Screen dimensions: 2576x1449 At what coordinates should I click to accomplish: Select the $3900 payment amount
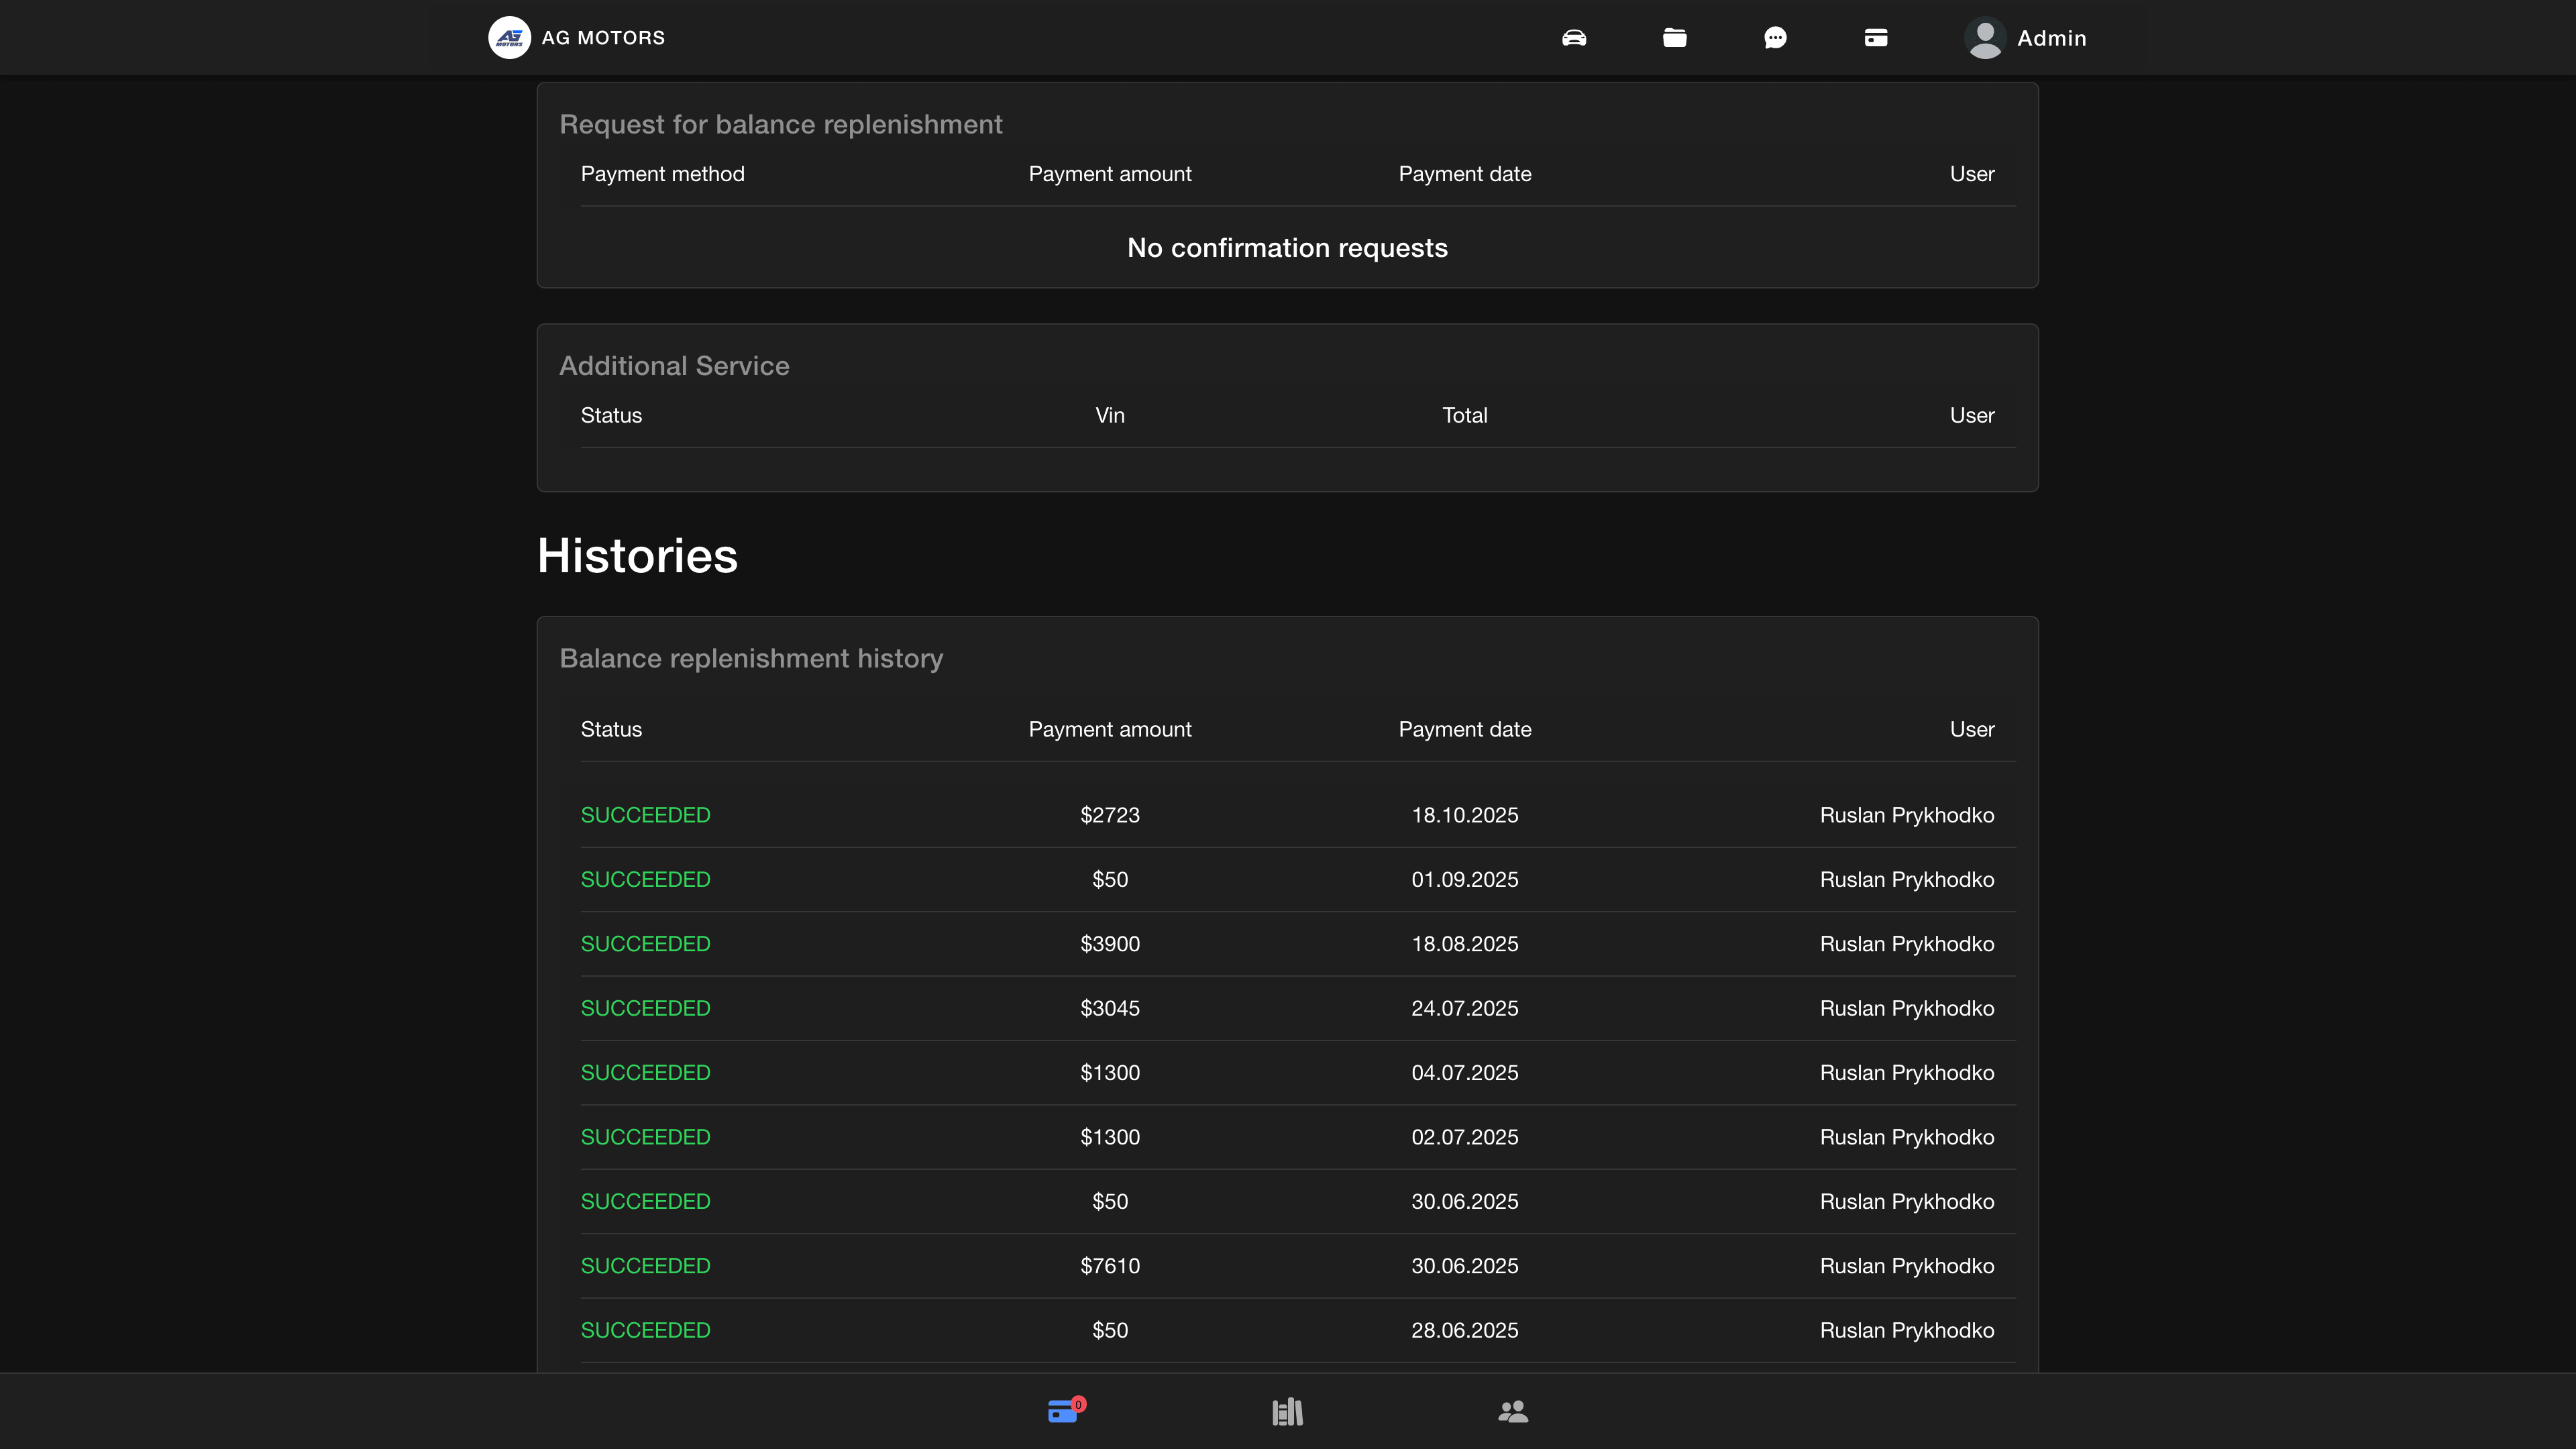1110,944
